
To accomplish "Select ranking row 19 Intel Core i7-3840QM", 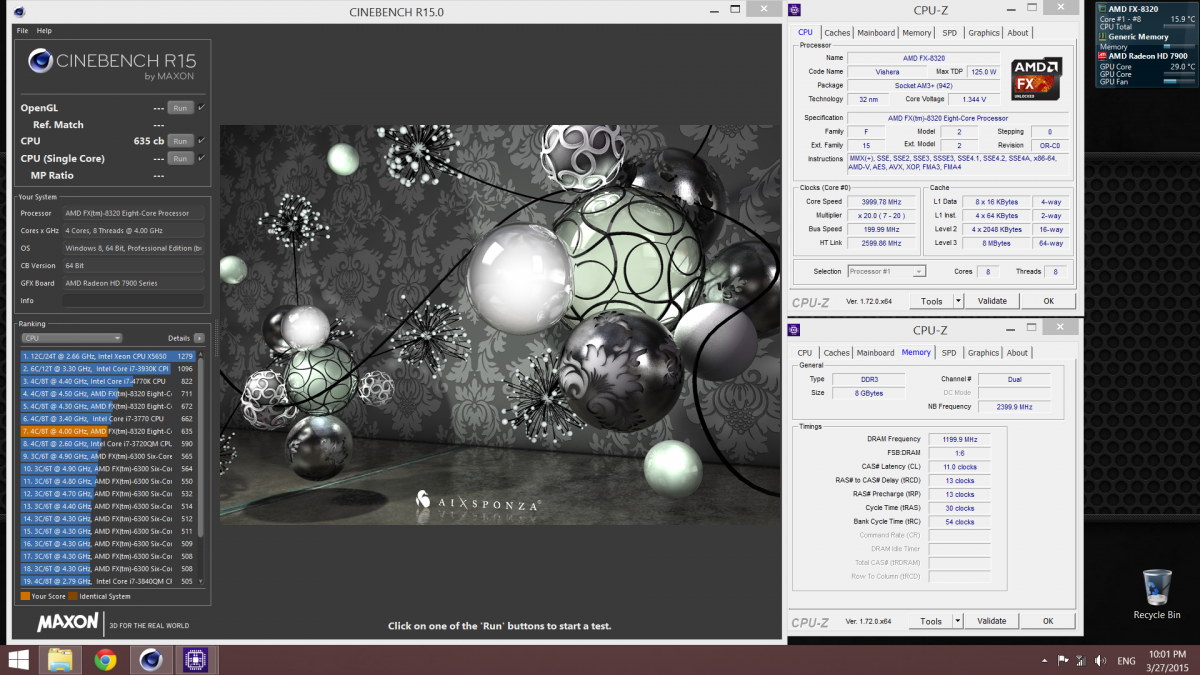I will pos(108,580).
